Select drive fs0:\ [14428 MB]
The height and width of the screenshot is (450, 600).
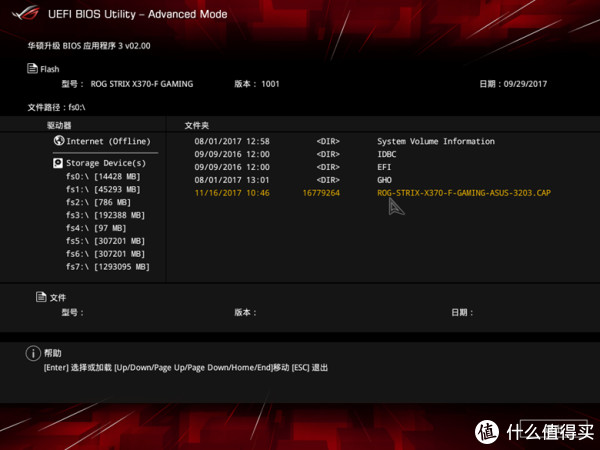point(103,176)
